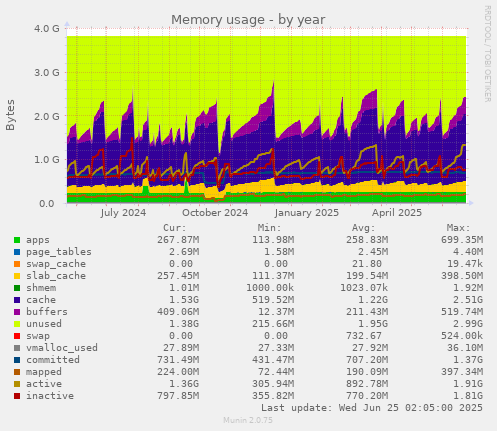Click the Munin 2.0.75 footer text
Viewport: 497px width, 431px height.
pyautogui.click(x=248, y=420)
